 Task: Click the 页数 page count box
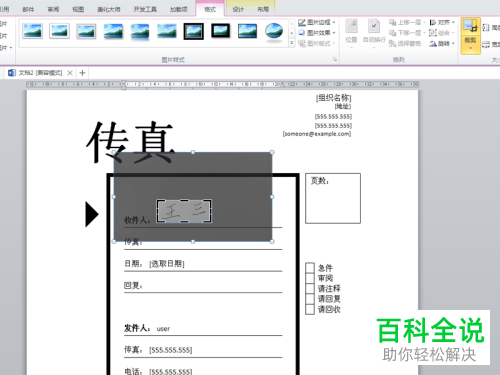tap(333, 198)
